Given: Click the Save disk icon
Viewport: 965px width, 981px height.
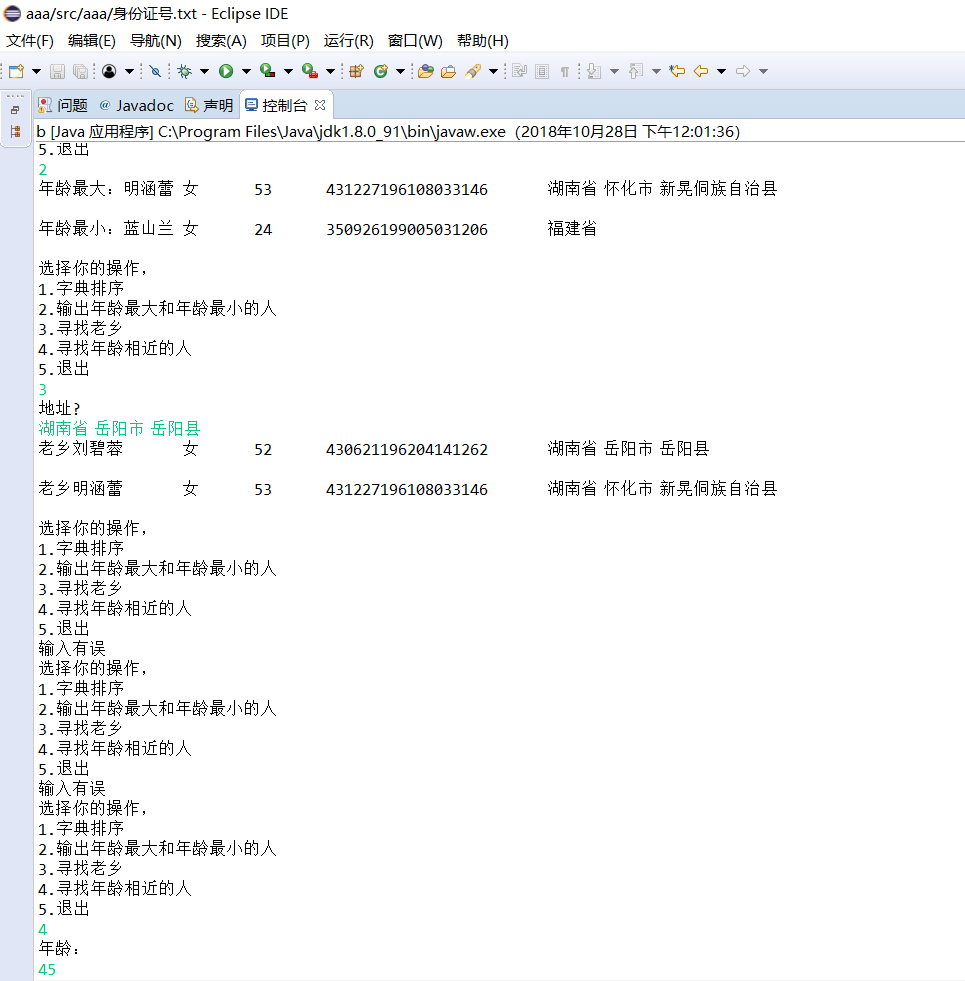Looking at the screenshot, I should point(57,71).
